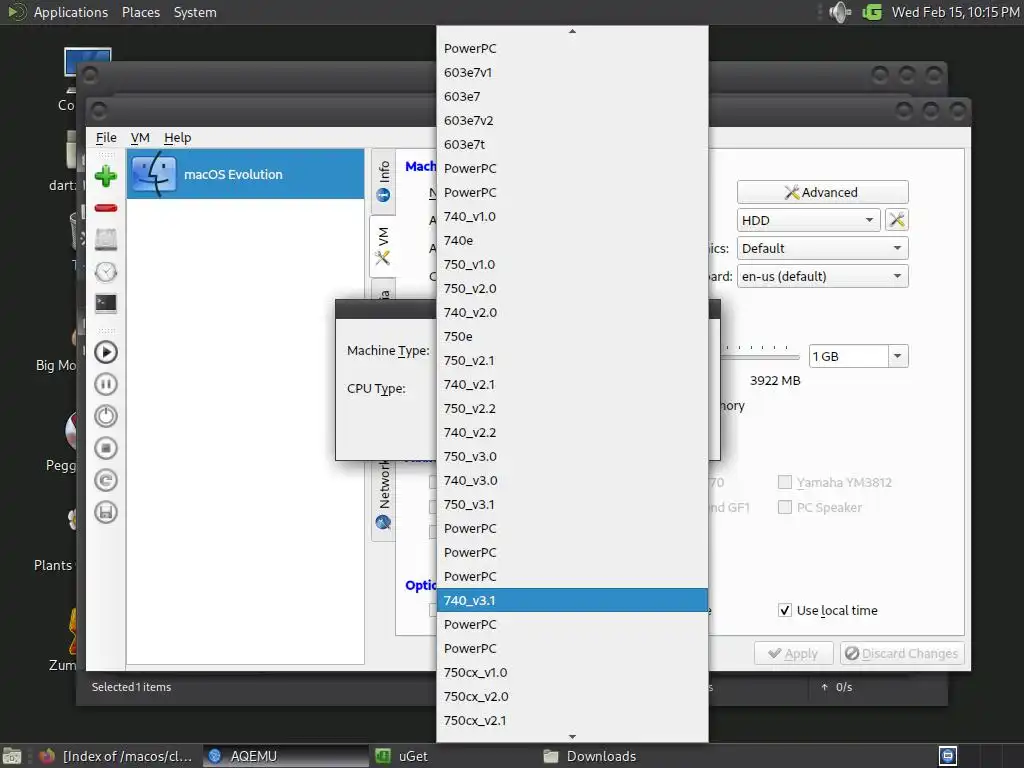Image resolution: width=1024 pixels, height=768 pixels.
Task: Click the clock icon in AQEMU's left toolbar
Action: (x=106, y=272)
